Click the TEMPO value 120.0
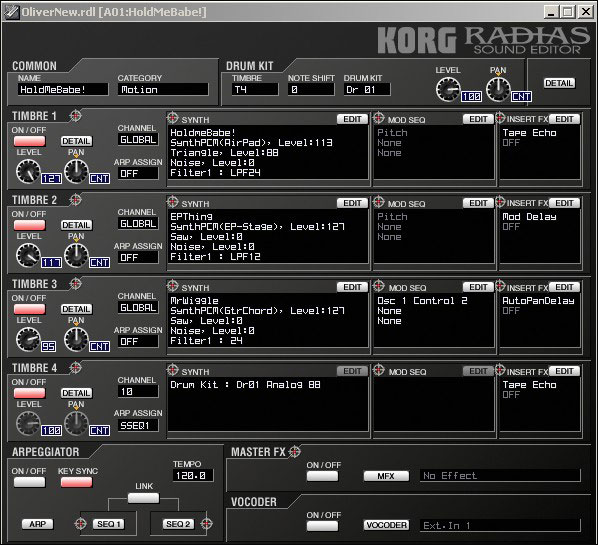Screen dimensions: 598x545 point(193,476)
